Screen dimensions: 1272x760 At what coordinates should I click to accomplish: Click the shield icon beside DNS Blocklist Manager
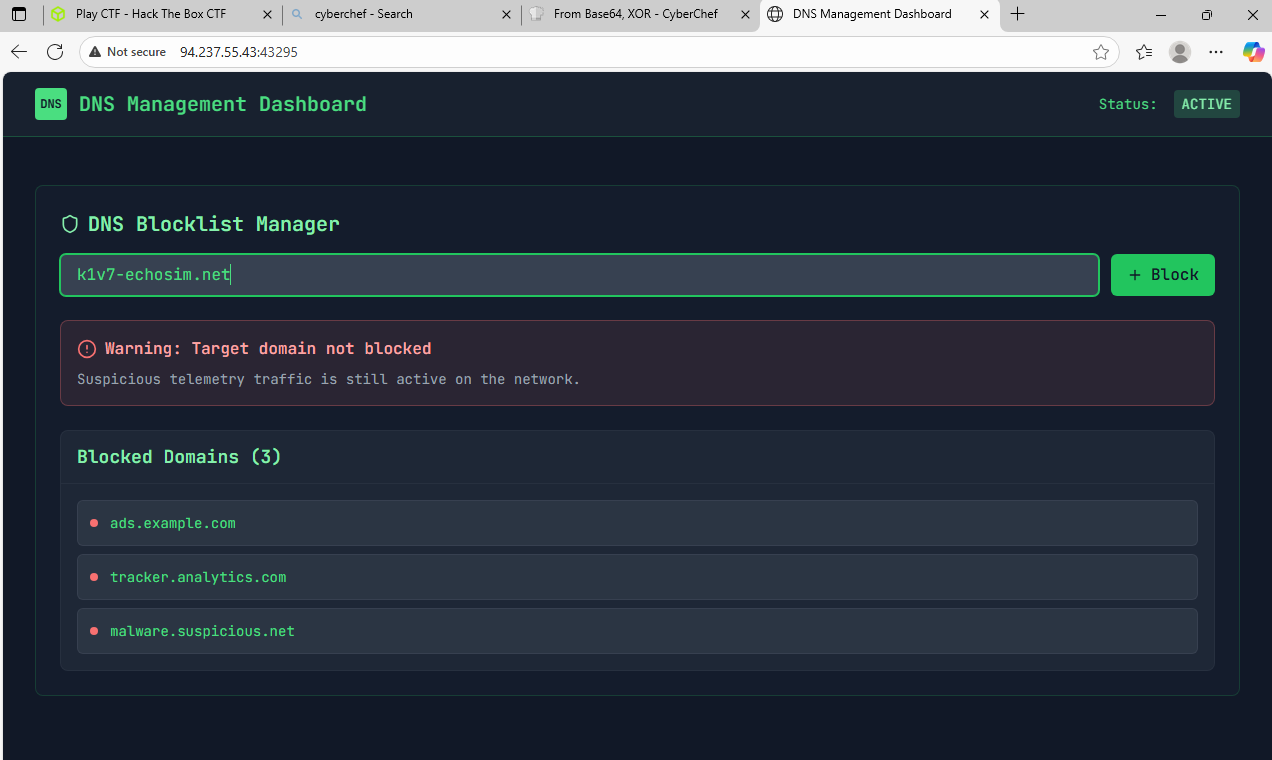click(x=70, y=224)
